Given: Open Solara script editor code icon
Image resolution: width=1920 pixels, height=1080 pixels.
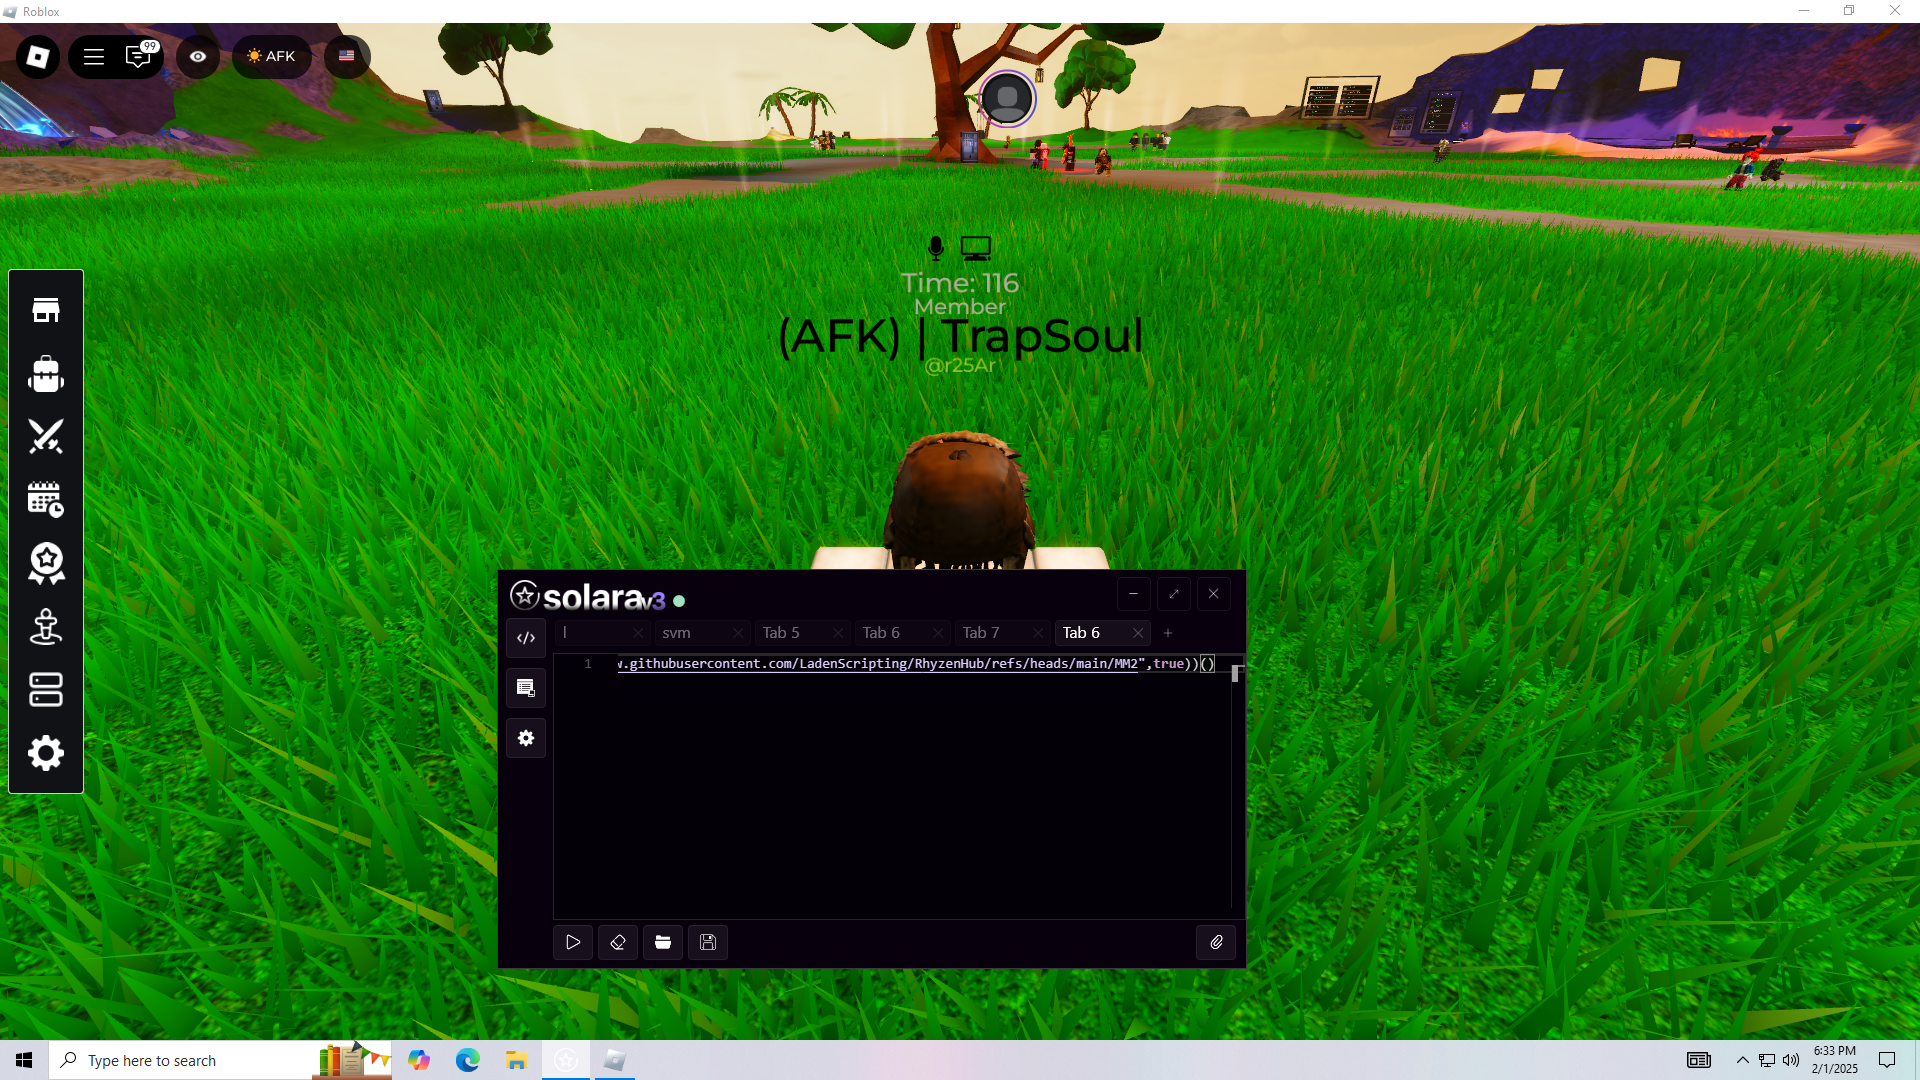Looking at the screenshot, I should [526, 638].
